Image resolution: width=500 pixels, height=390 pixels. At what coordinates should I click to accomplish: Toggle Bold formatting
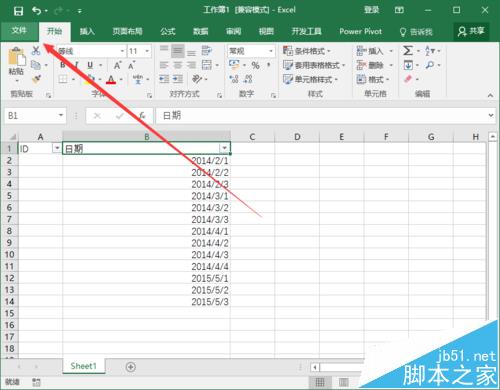pos(63,65)
